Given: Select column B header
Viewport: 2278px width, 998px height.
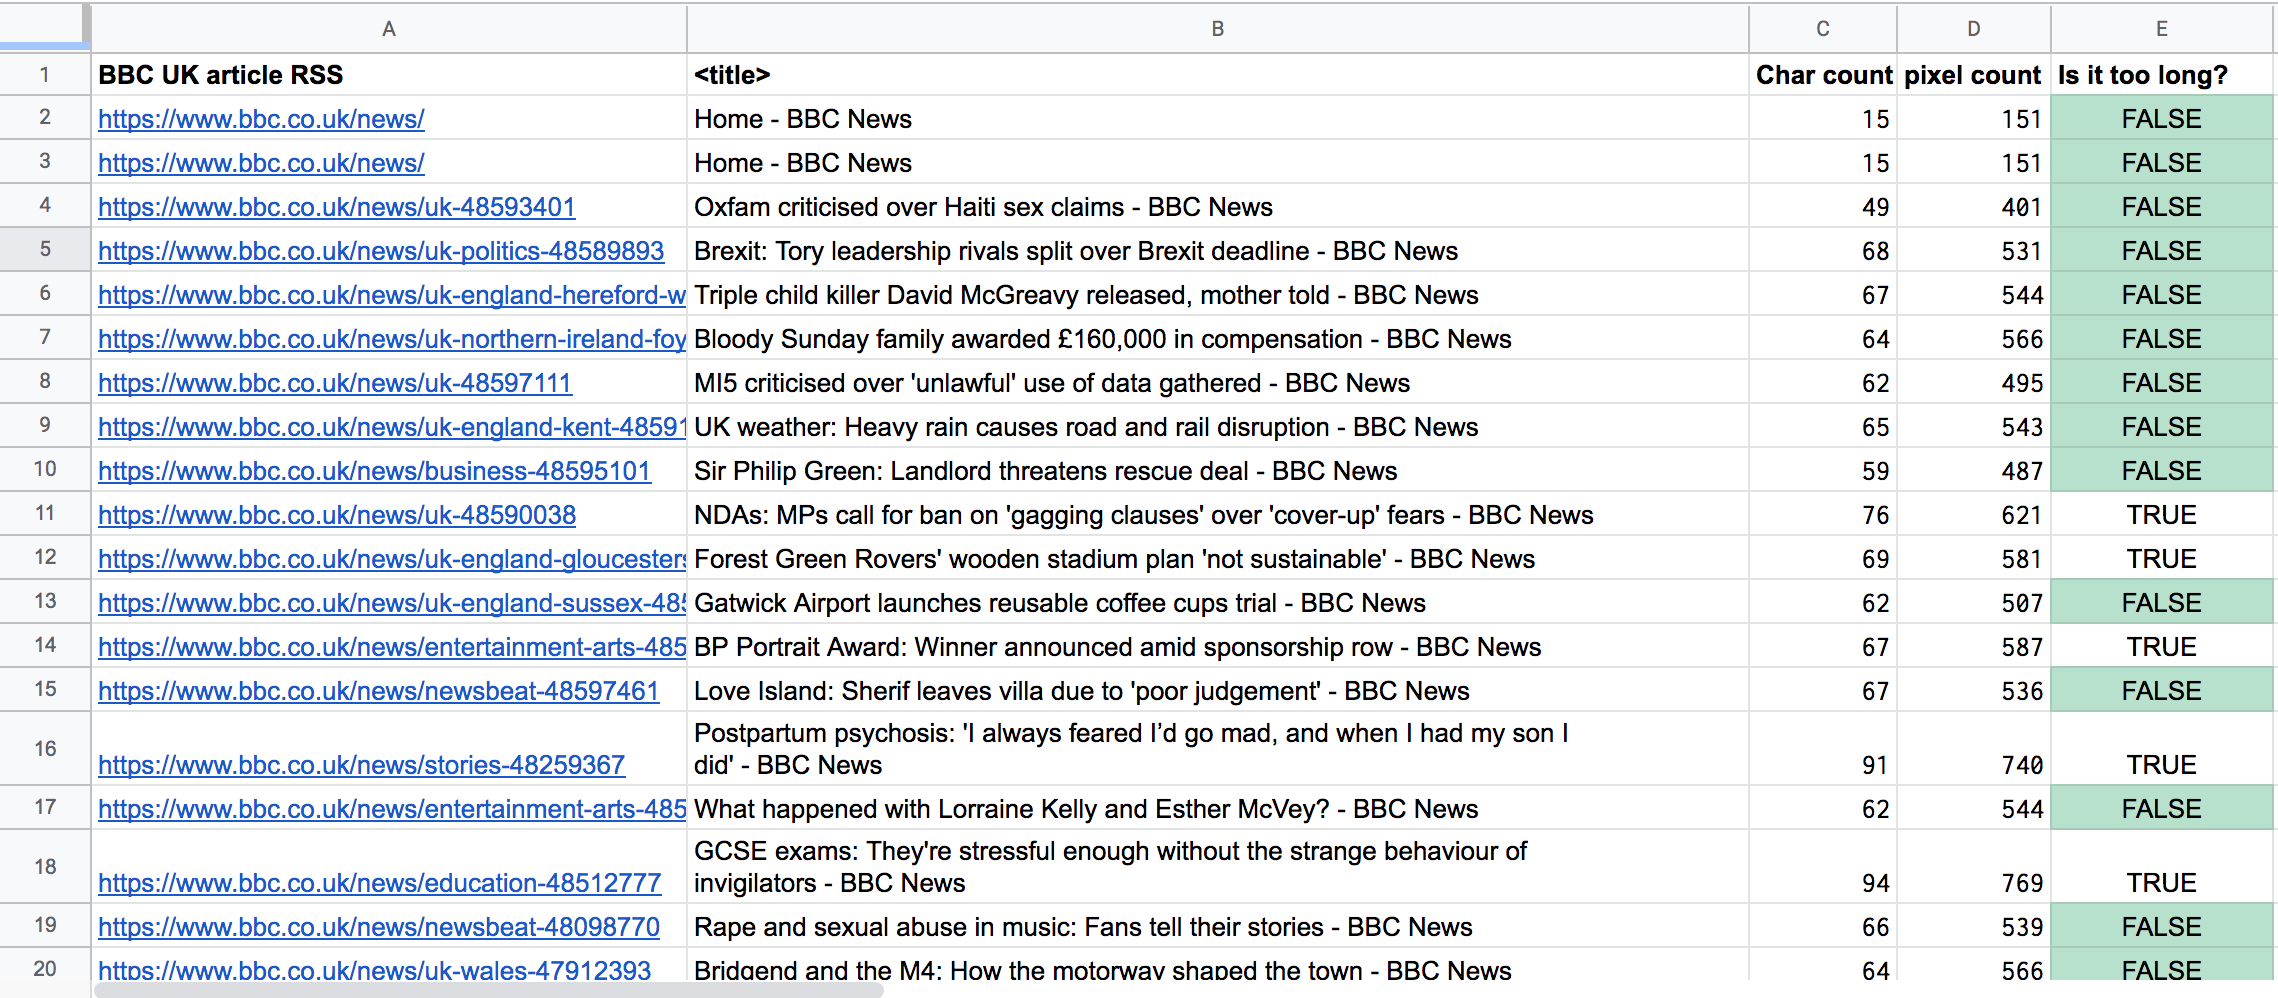Looking at the screenshot, I should [1217, 28].
